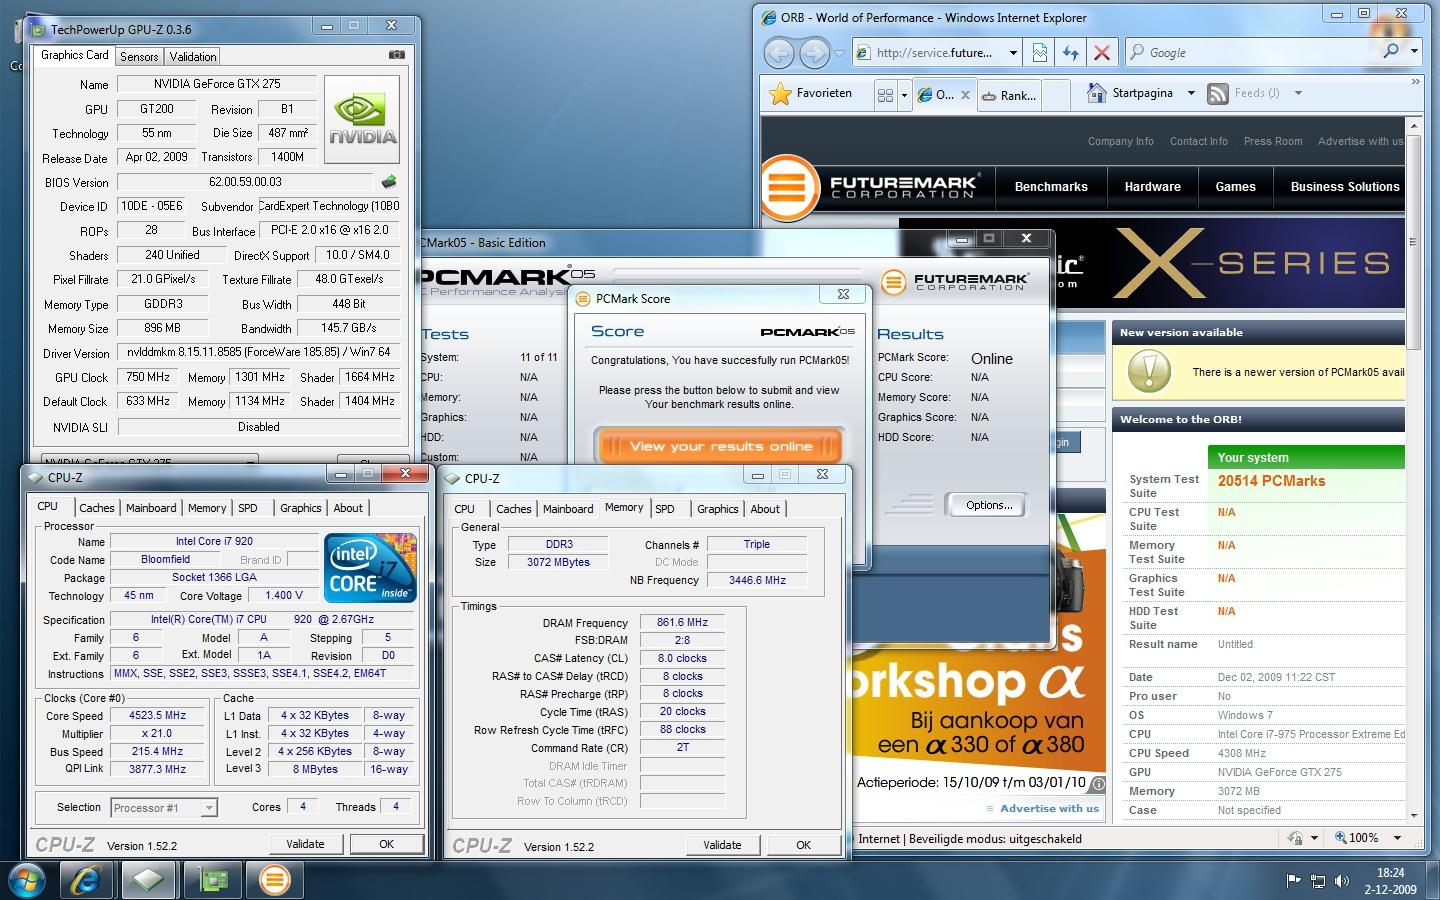Screen dimensions: 1440x900
Task: Click the Feeds RSS icon
Action: [1218, 93]
